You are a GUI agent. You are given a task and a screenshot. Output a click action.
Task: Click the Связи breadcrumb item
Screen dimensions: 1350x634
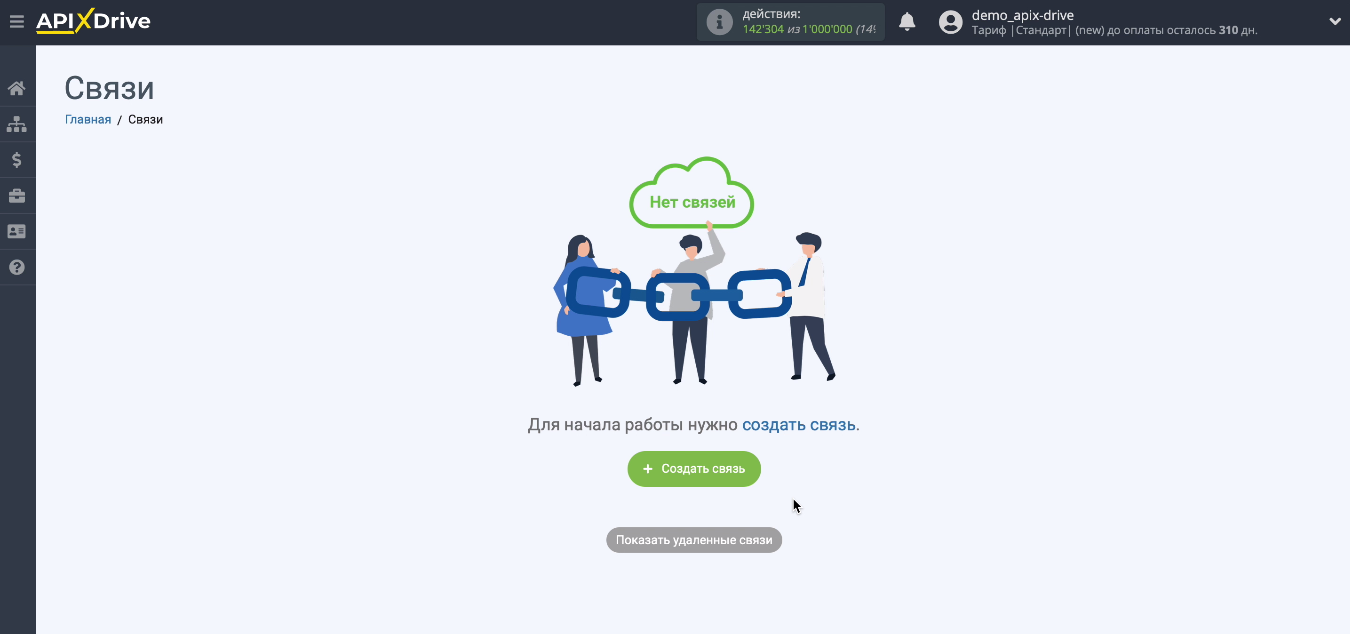click(145, 119)
